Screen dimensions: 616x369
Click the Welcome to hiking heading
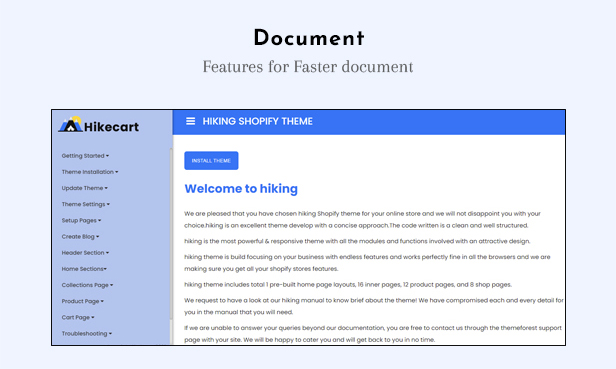(241, 189)
